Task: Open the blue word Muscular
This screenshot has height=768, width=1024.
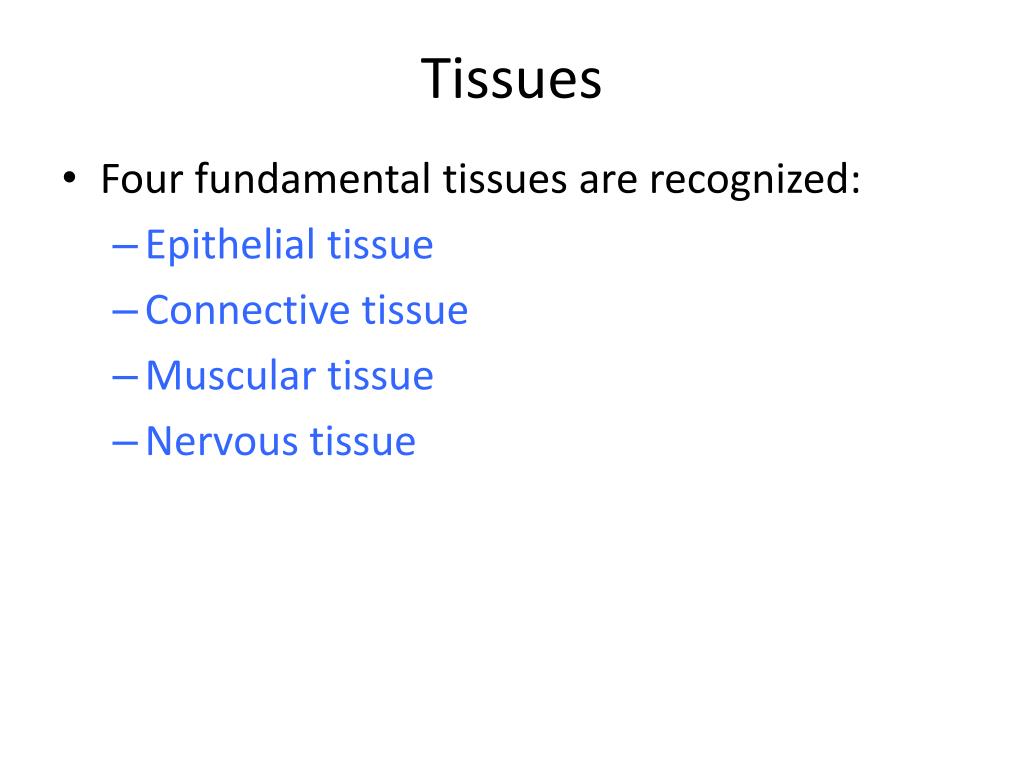Action: (x=230, y=376)
